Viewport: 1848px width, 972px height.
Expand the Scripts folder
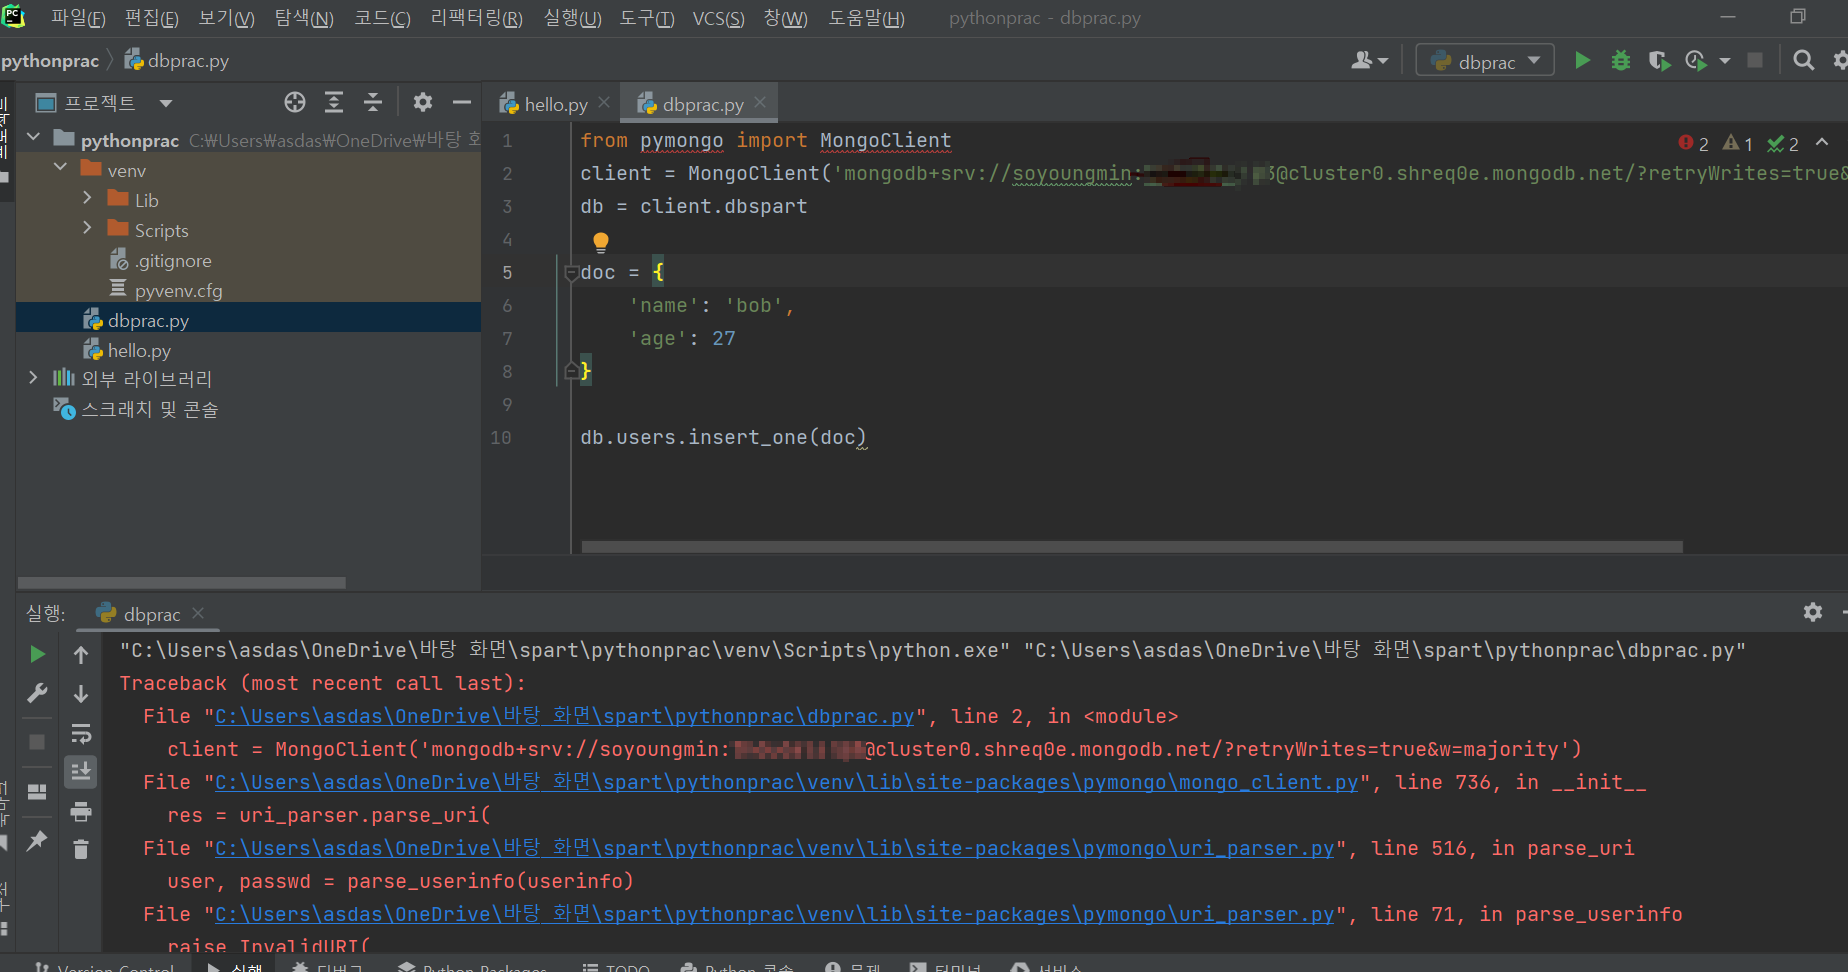(87, 228)
